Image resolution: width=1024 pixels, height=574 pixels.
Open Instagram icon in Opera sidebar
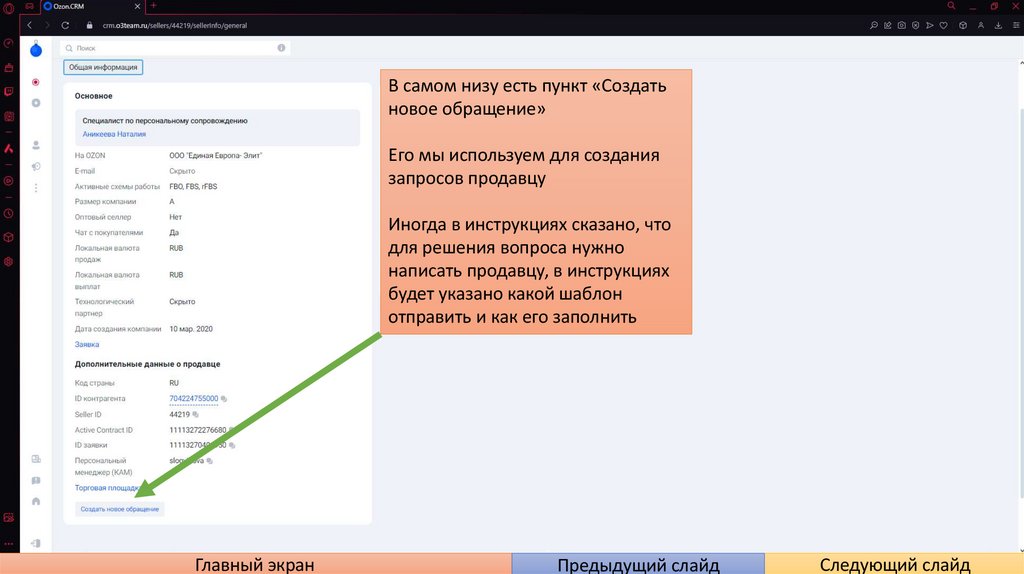click(x=8, y=116)
